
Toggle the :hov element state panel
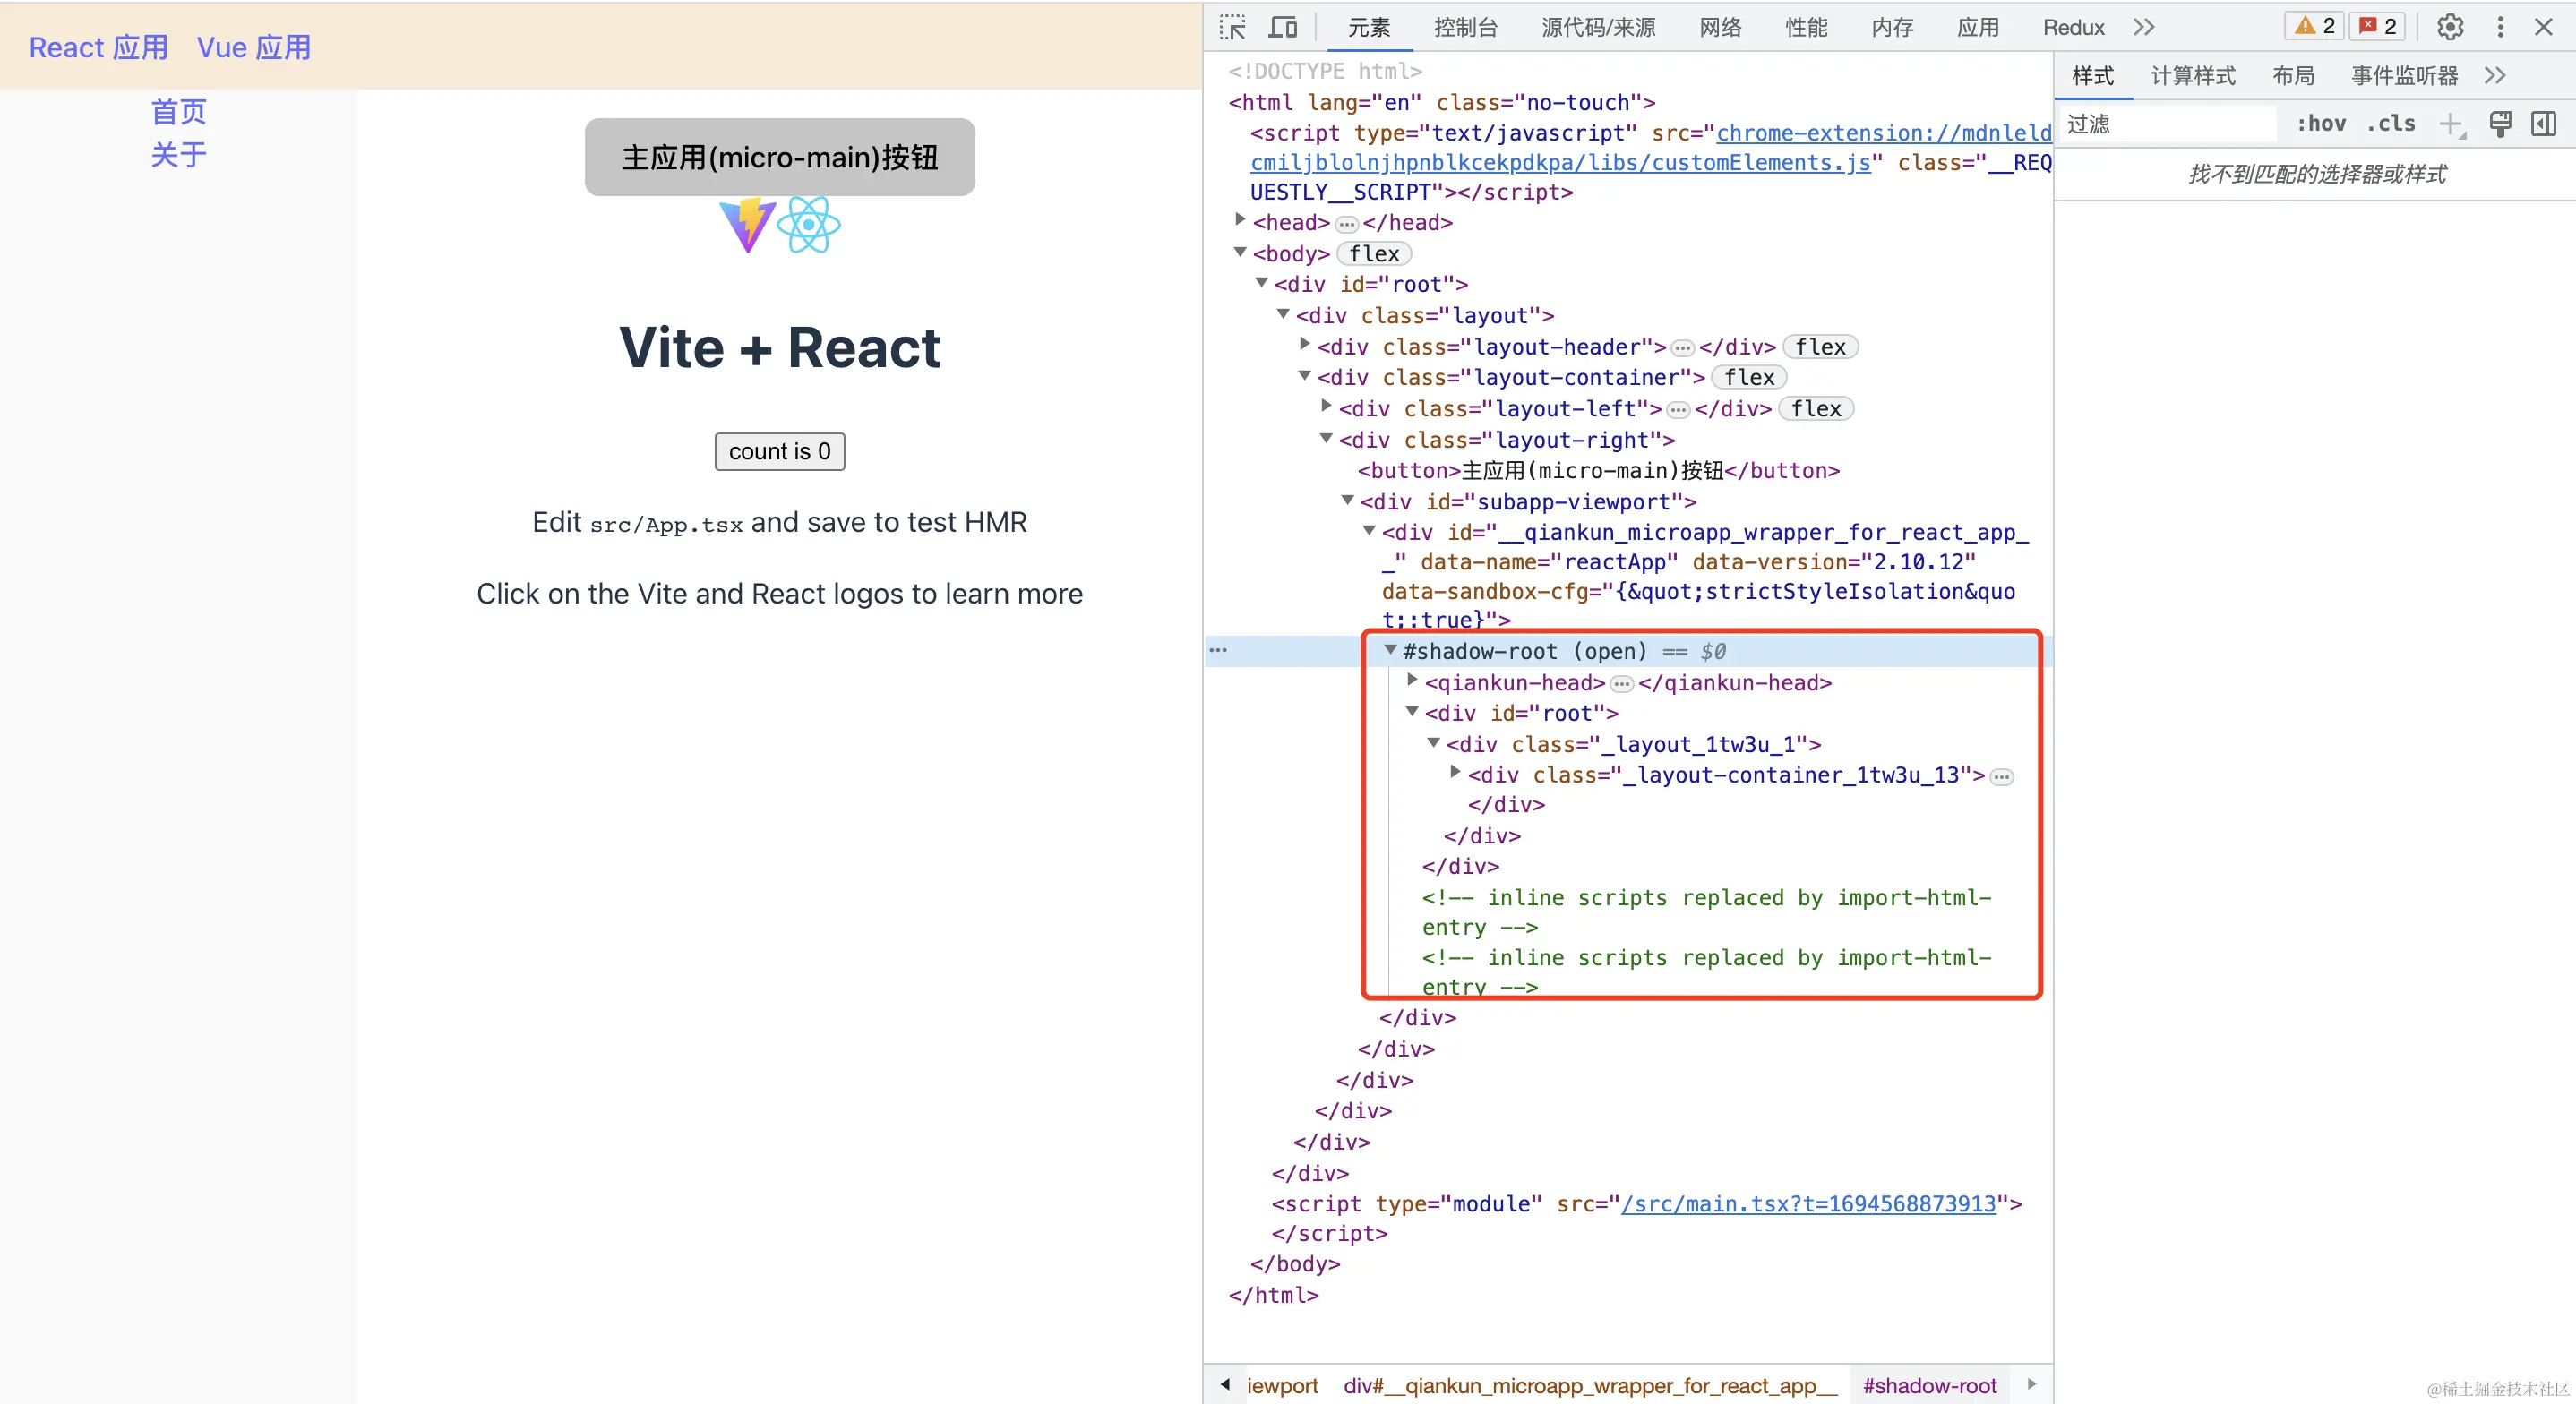pos(2320,124)
